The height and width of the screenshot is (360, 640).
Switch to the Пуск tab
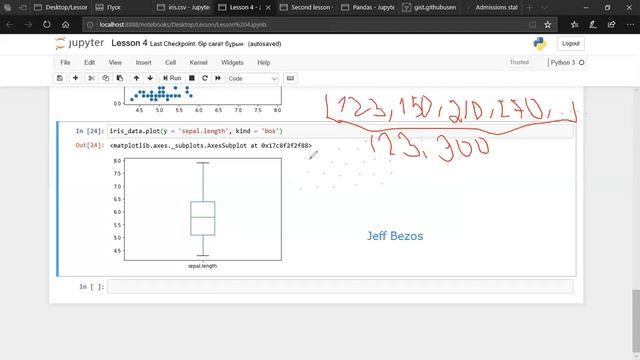(x=122, y=7)
